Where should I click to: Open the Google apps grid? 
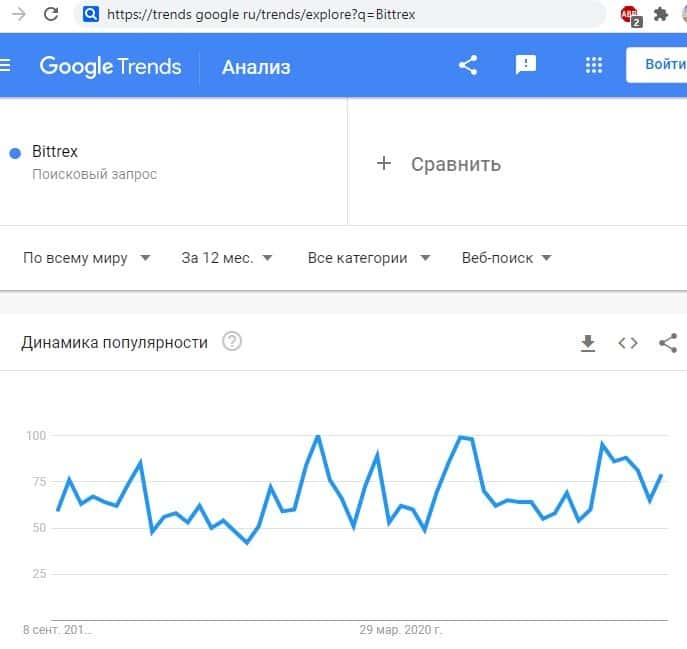[593, 65]
